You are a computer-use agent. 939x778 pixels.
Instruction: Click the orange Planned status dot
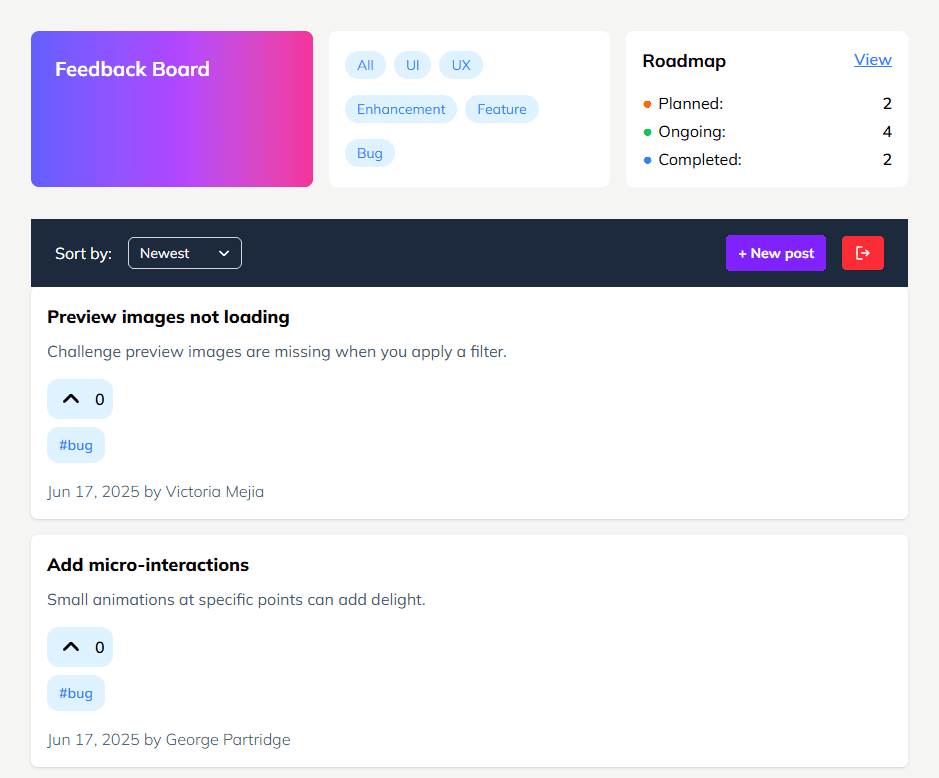(x=648, y=104)
